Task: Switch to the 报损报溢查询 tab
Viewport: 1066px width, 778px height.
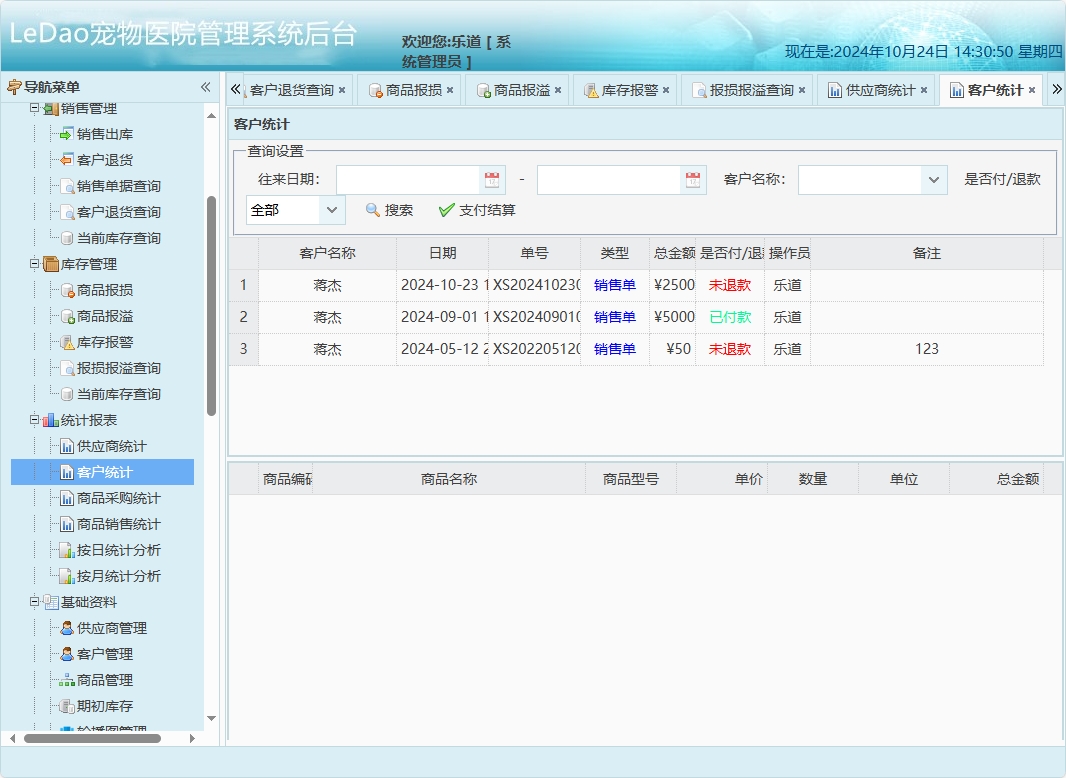Action: 751,89
